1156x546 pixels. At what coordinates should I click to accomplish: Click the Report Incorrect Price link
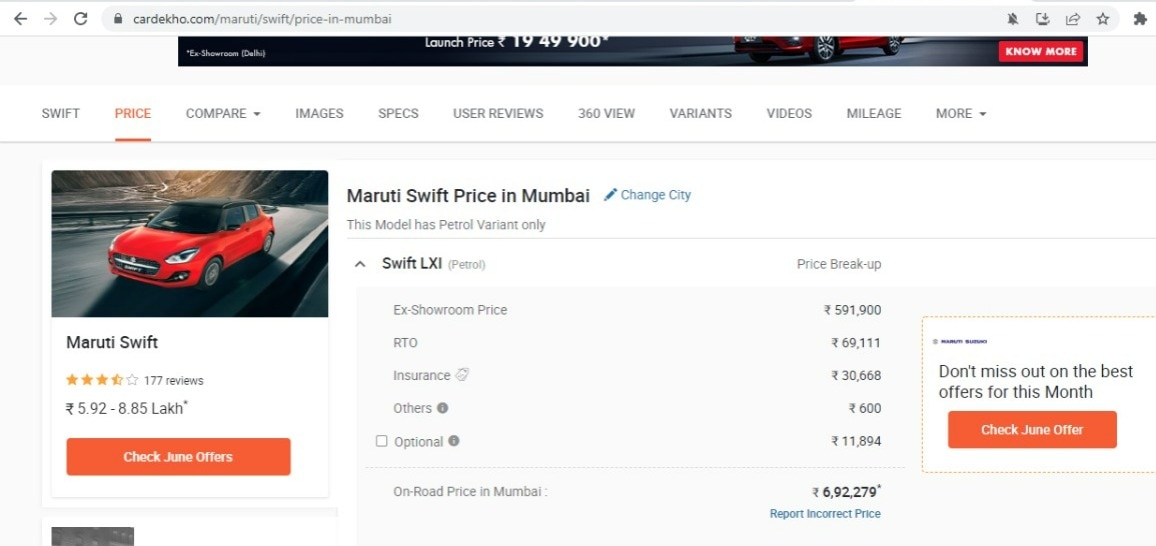pyautogui.click(x=825, y=514)
